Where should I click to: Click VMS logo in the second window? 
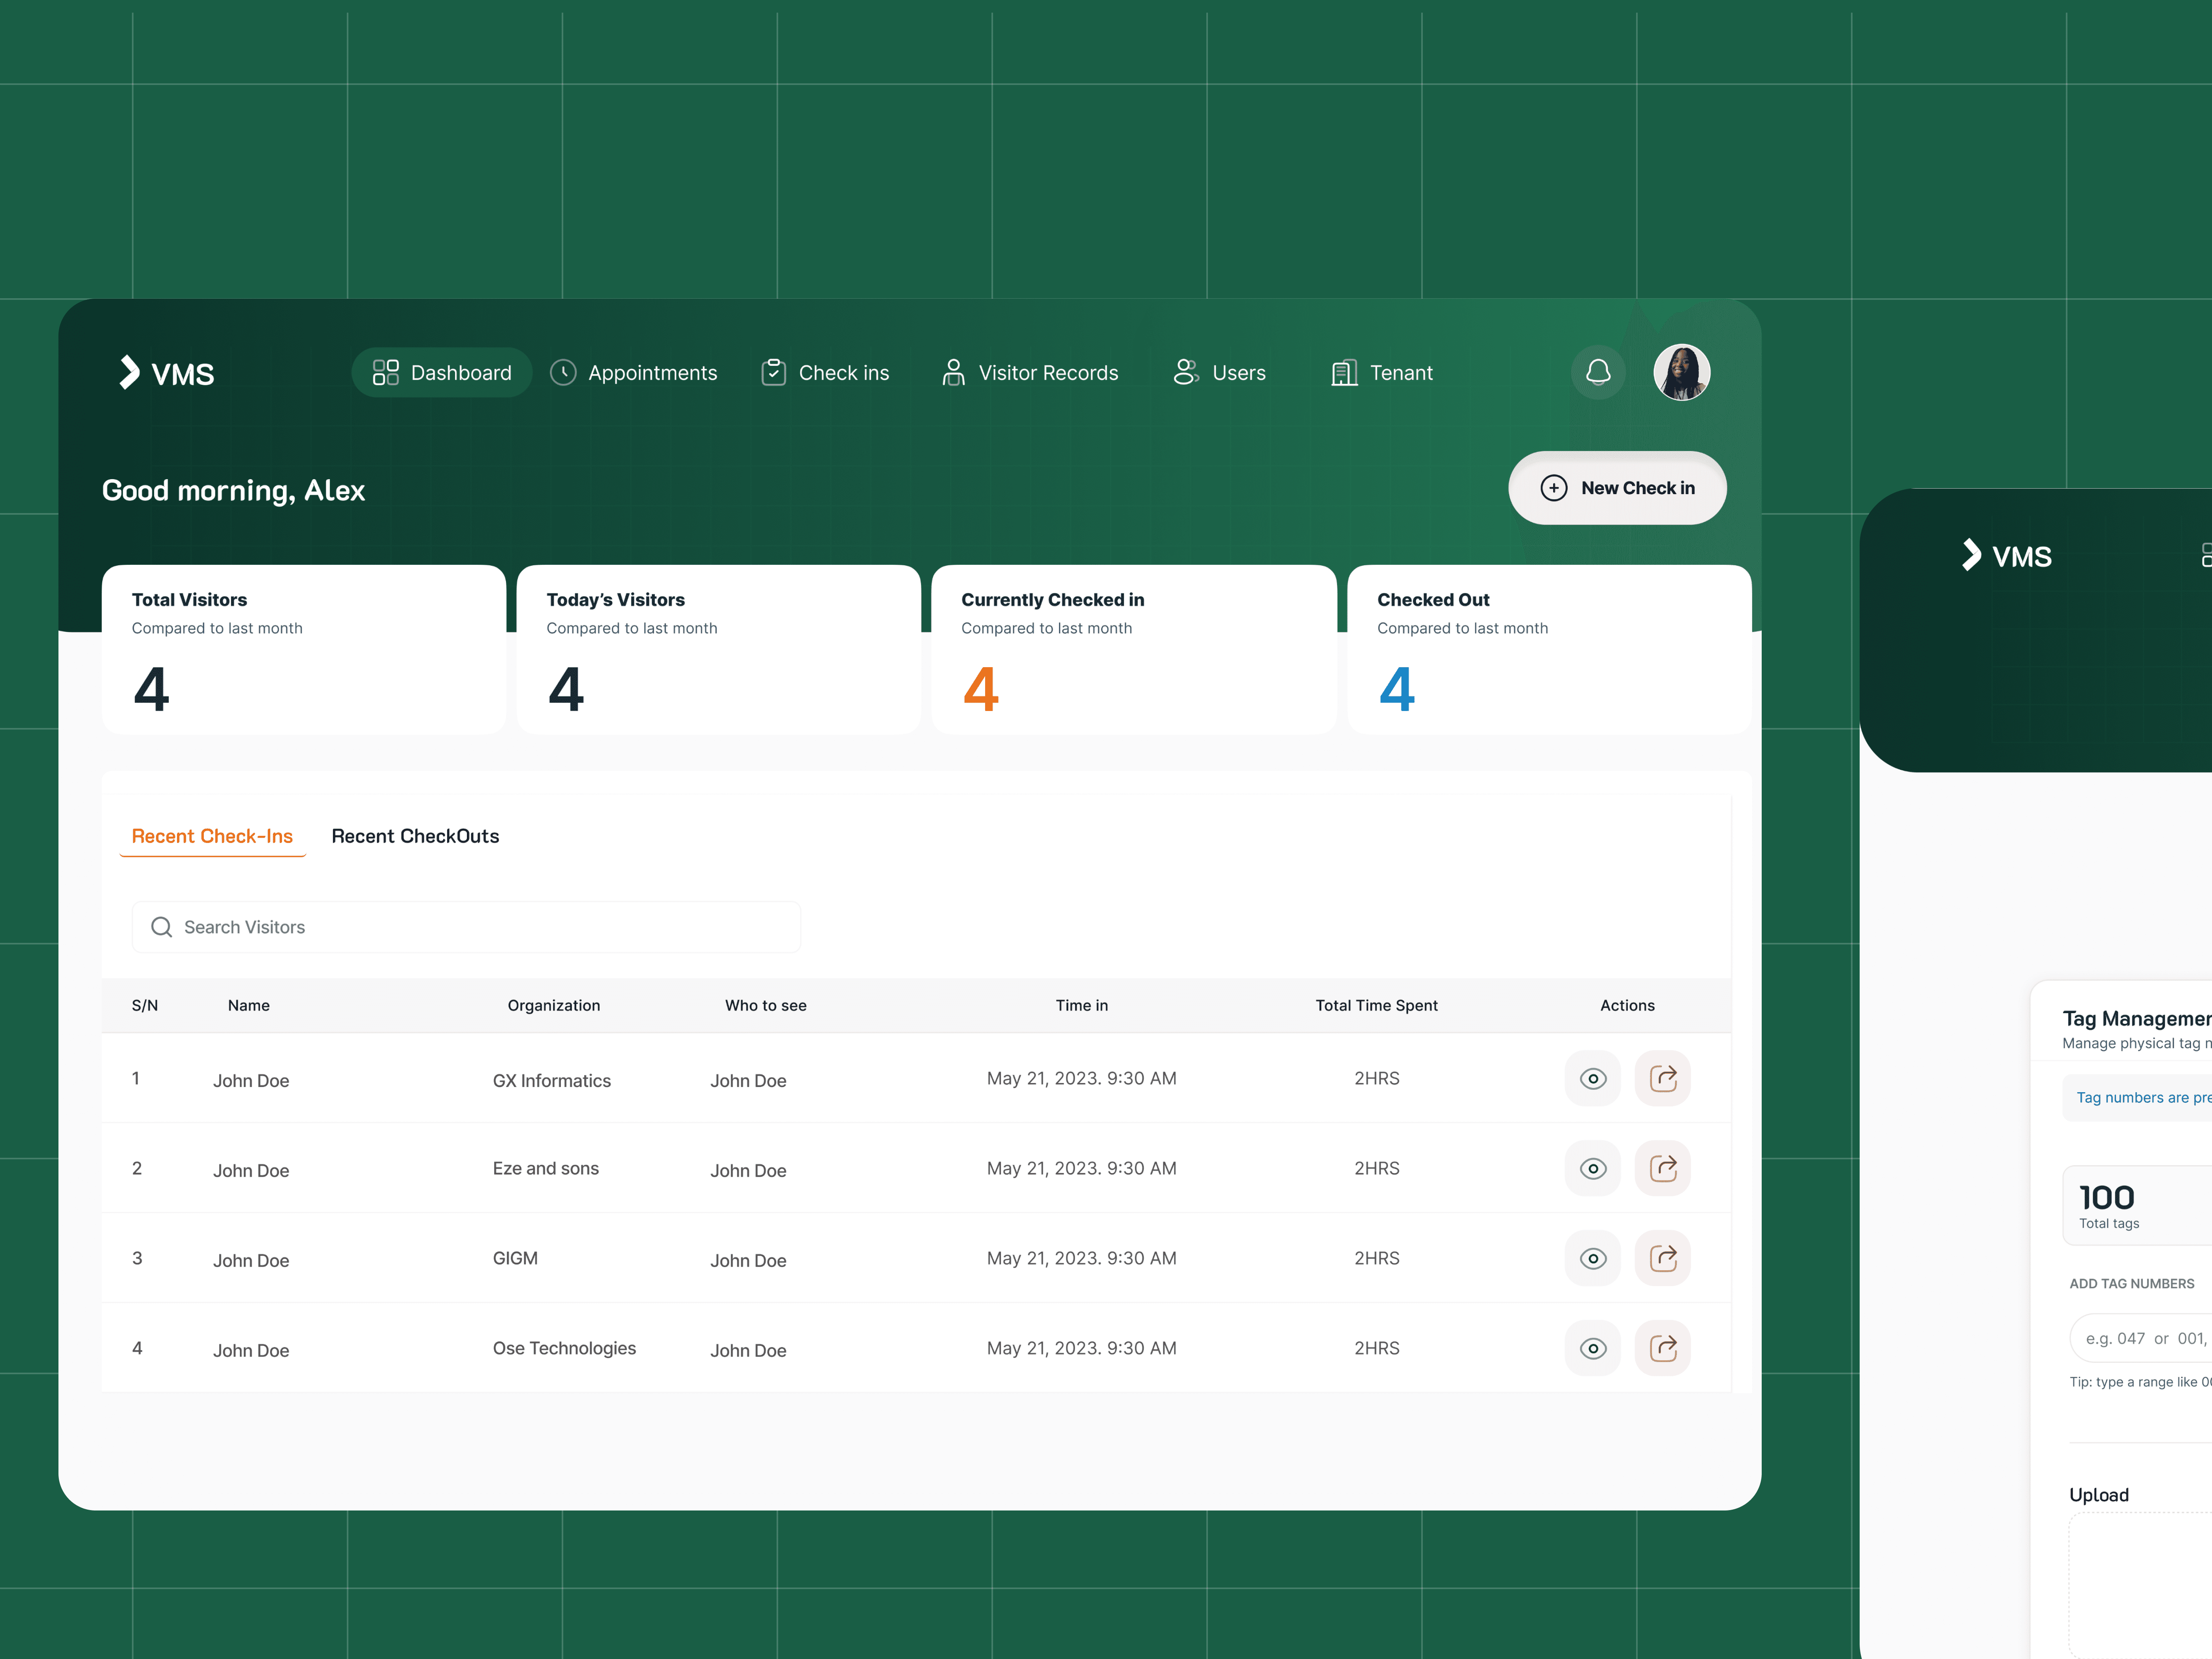[x=2007, y=556]
